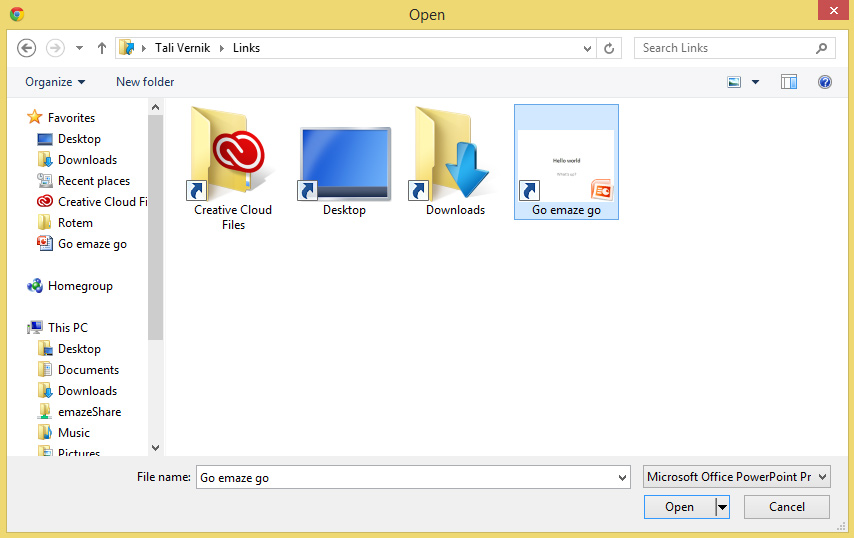The width and height of the screenshot is (854, 538).
Task: Select the Go emaze go presentation thumbnail
Action: coord(566,162)
